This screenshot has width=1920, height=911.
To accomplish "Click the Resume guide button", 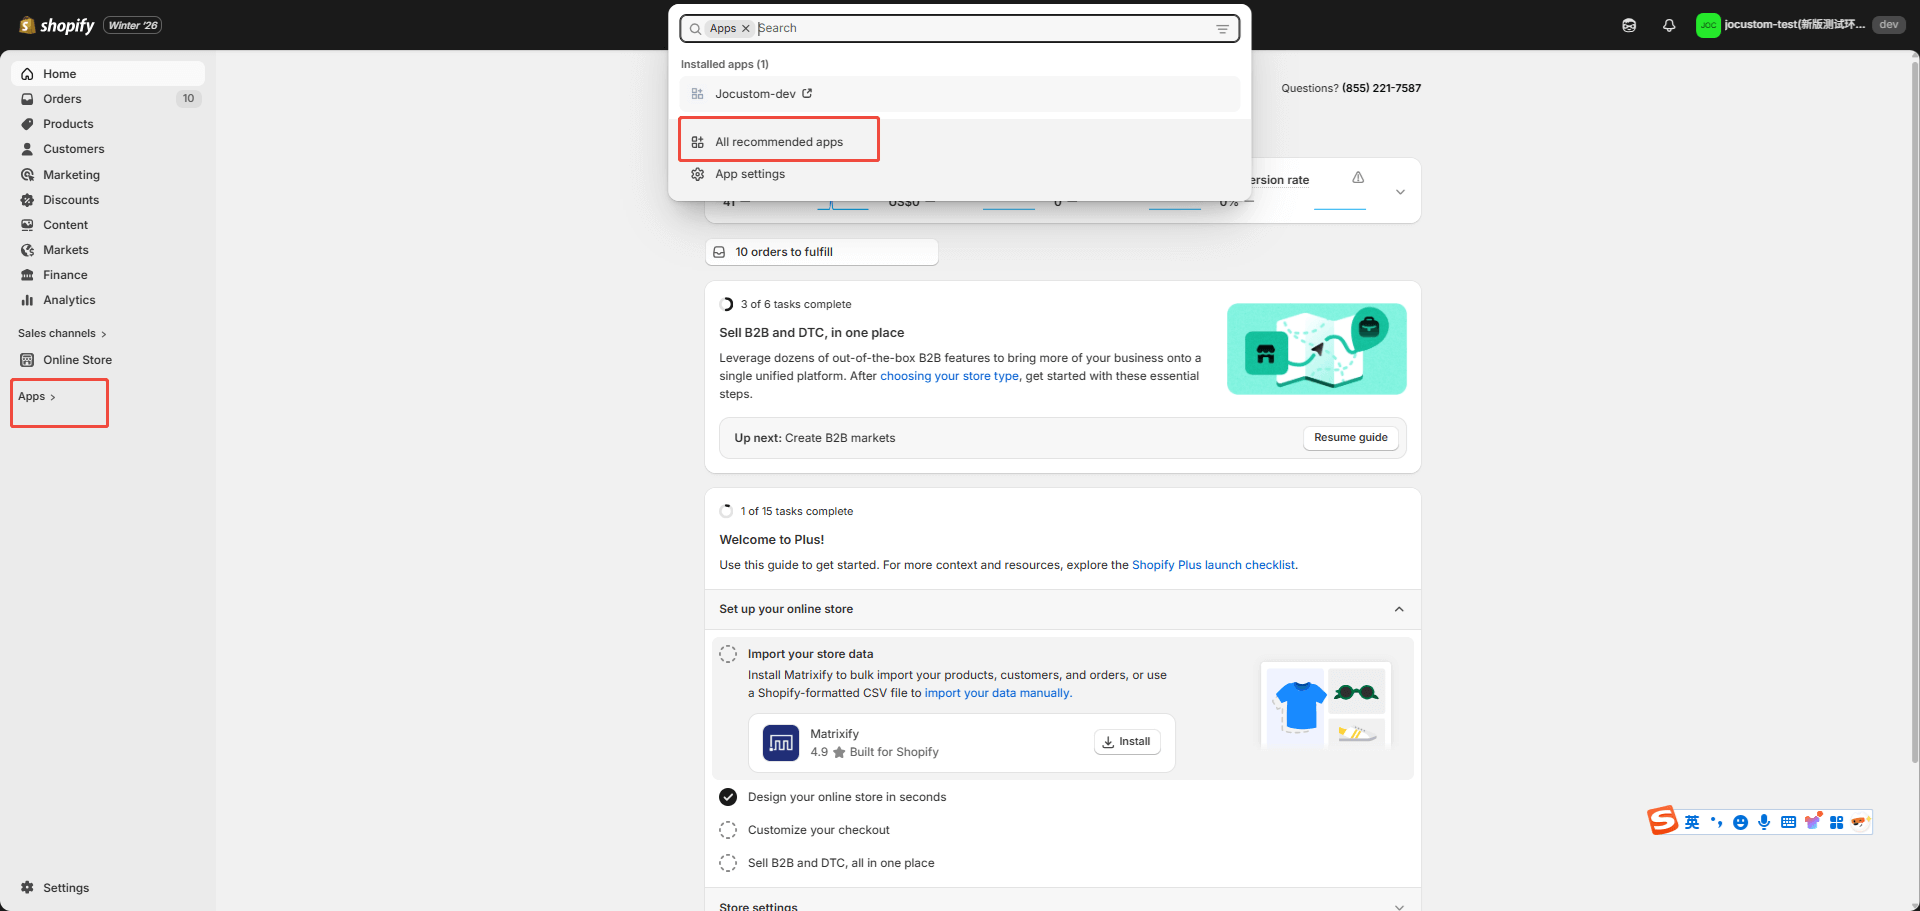I will (1350, 438).
